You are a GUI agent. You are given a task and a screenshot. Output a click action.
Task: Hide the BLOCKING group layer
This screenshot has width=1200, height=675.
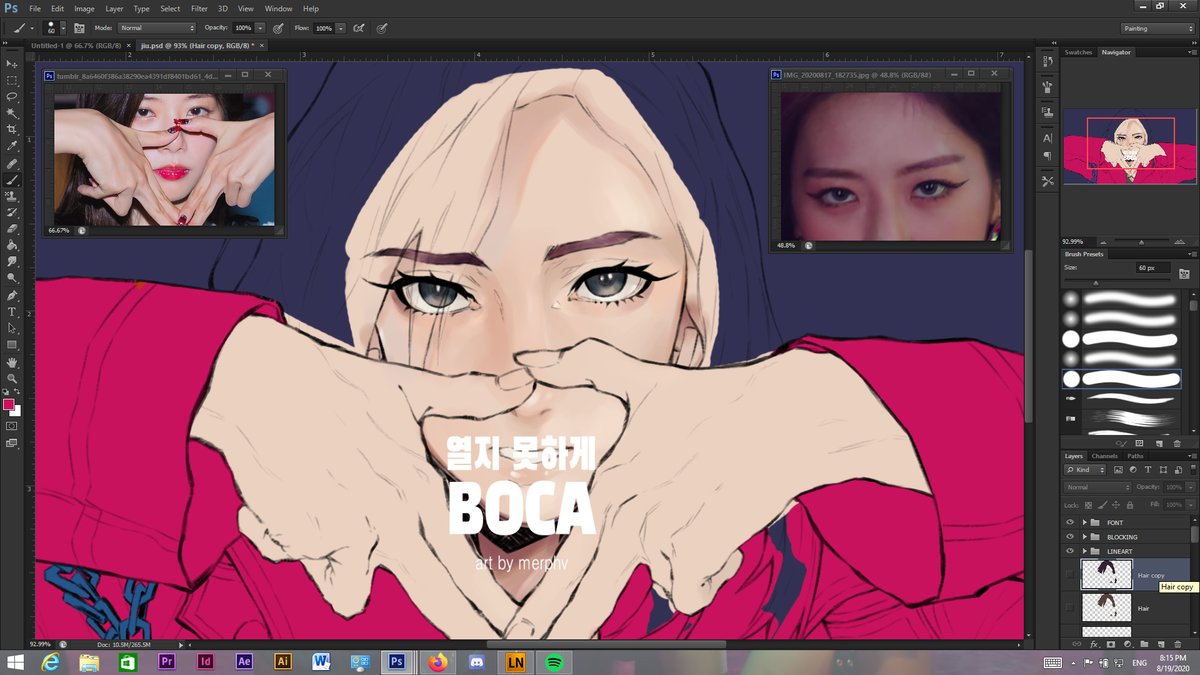coord(1070,537)
